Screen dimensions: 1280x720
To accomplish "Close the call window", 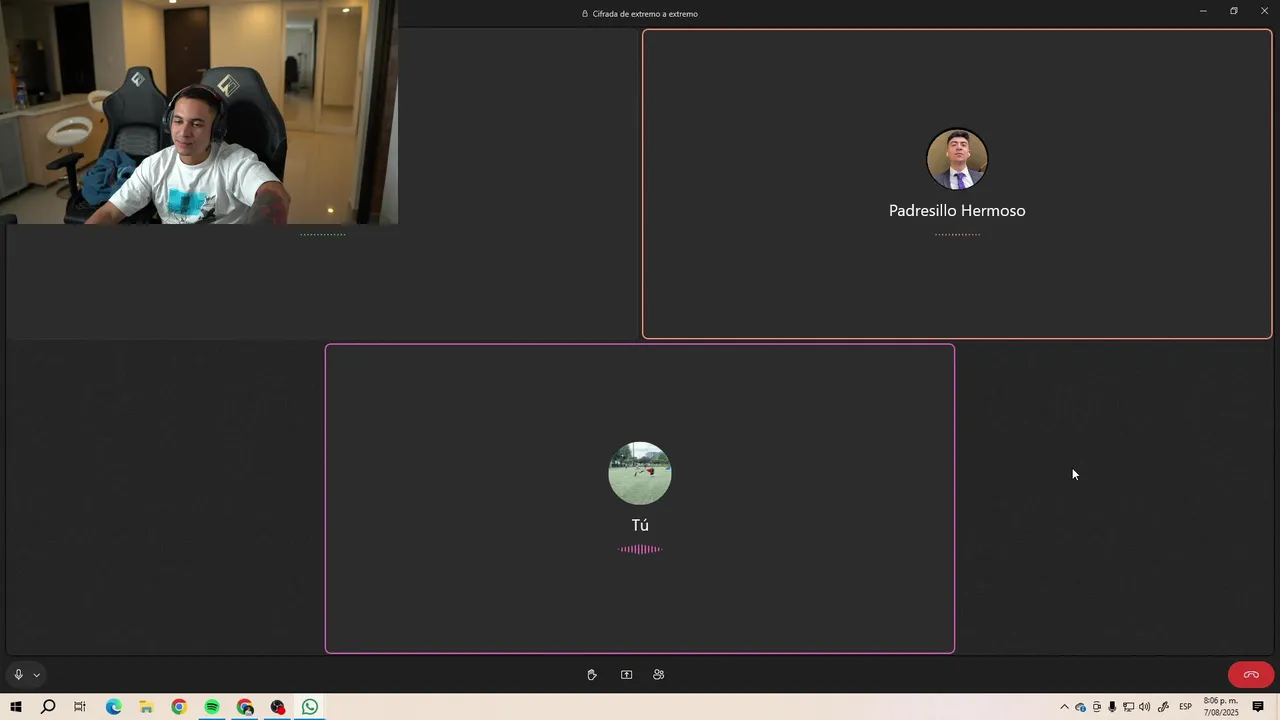I will (x=1264, y=11).
